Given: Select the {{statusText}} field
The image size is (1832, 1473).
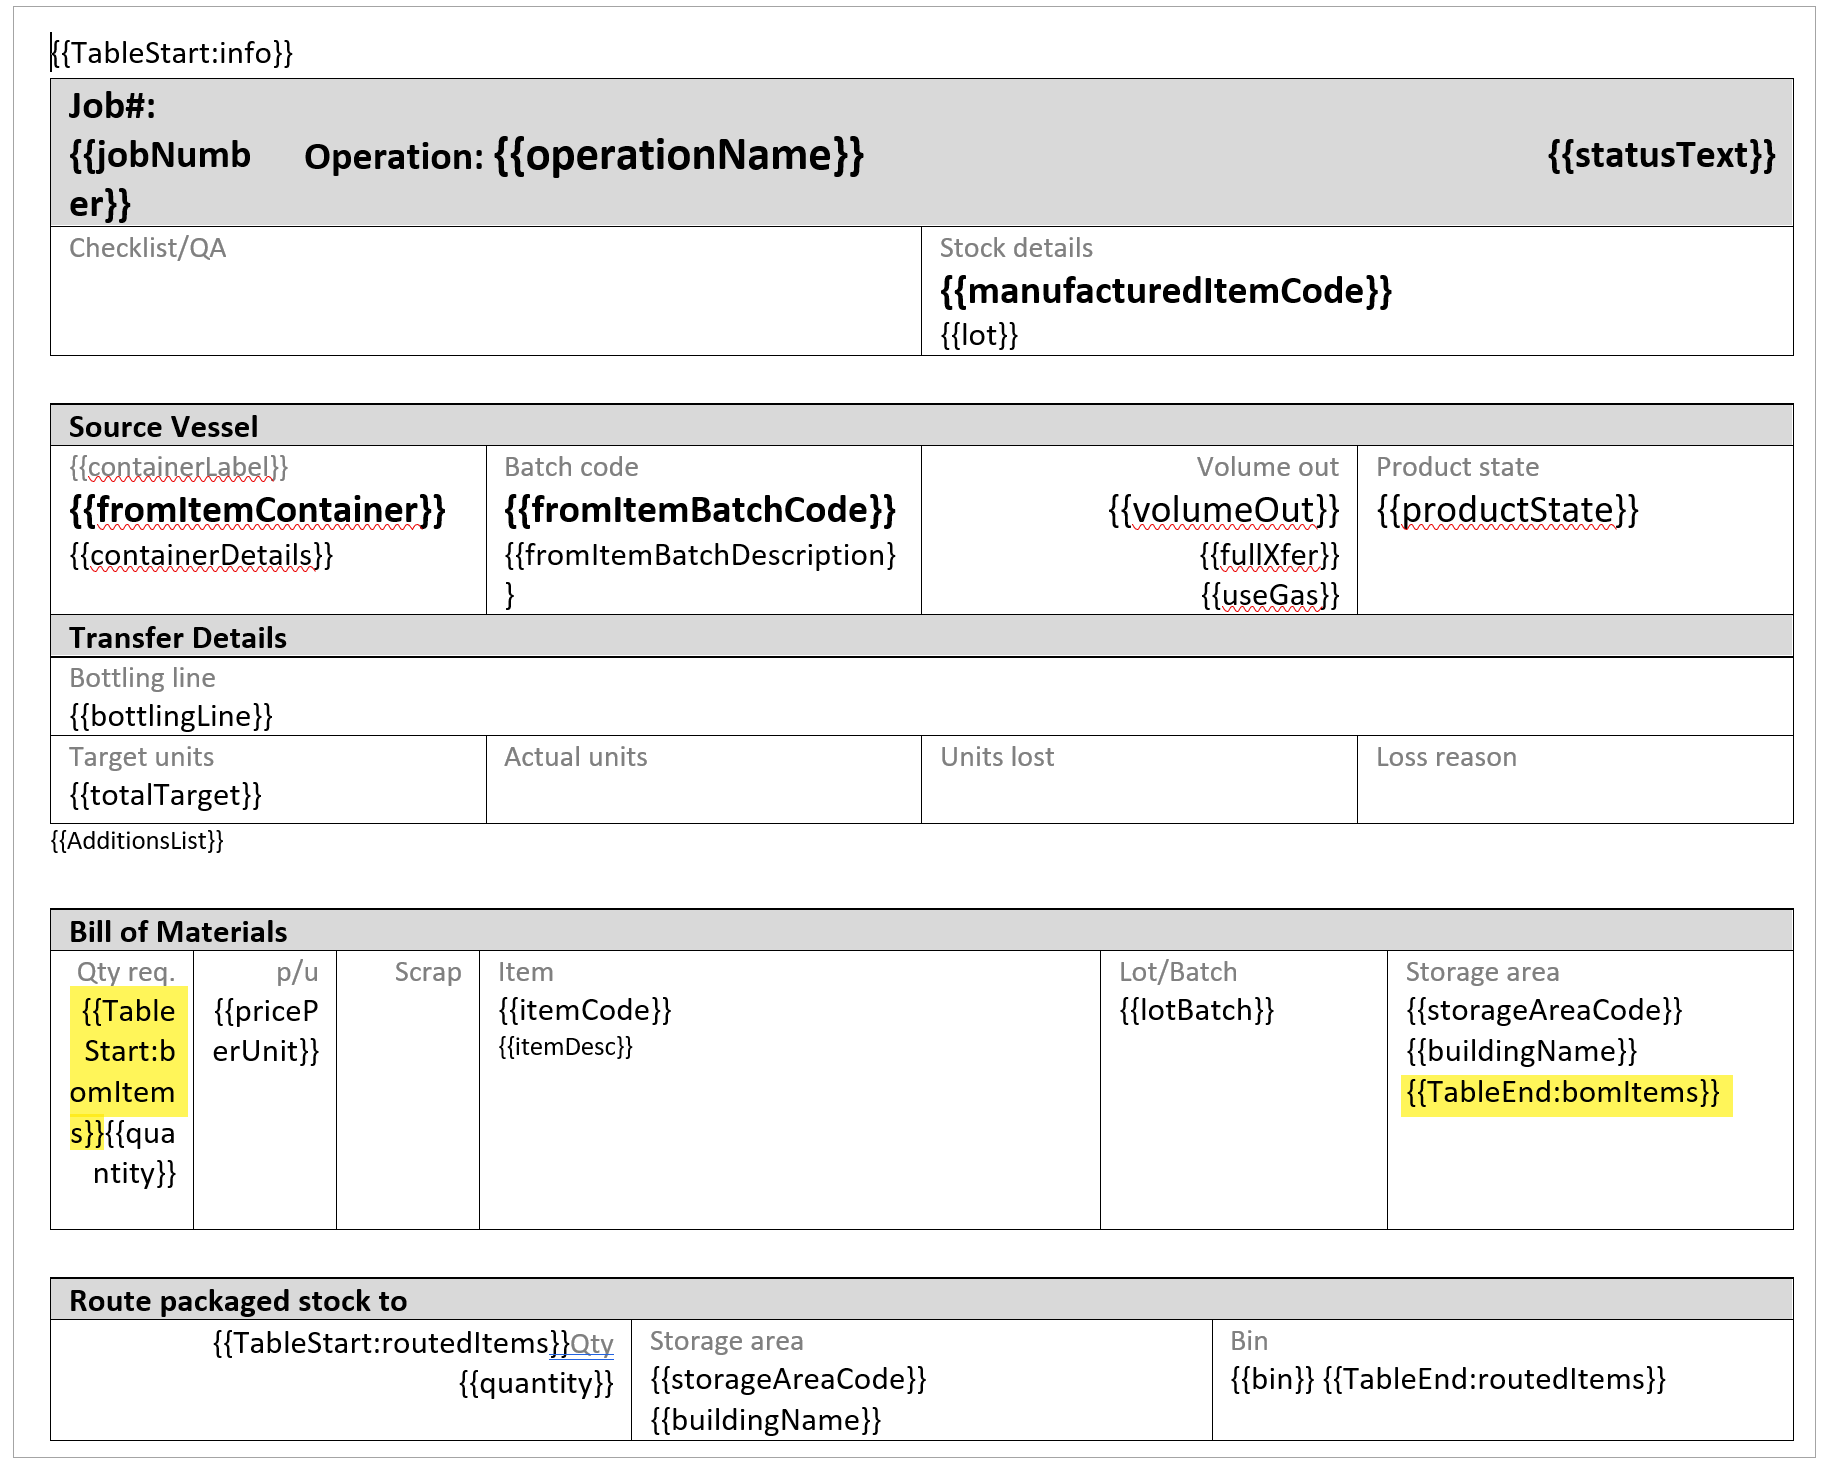Looking at the screenshot, I should point(1661,155).
